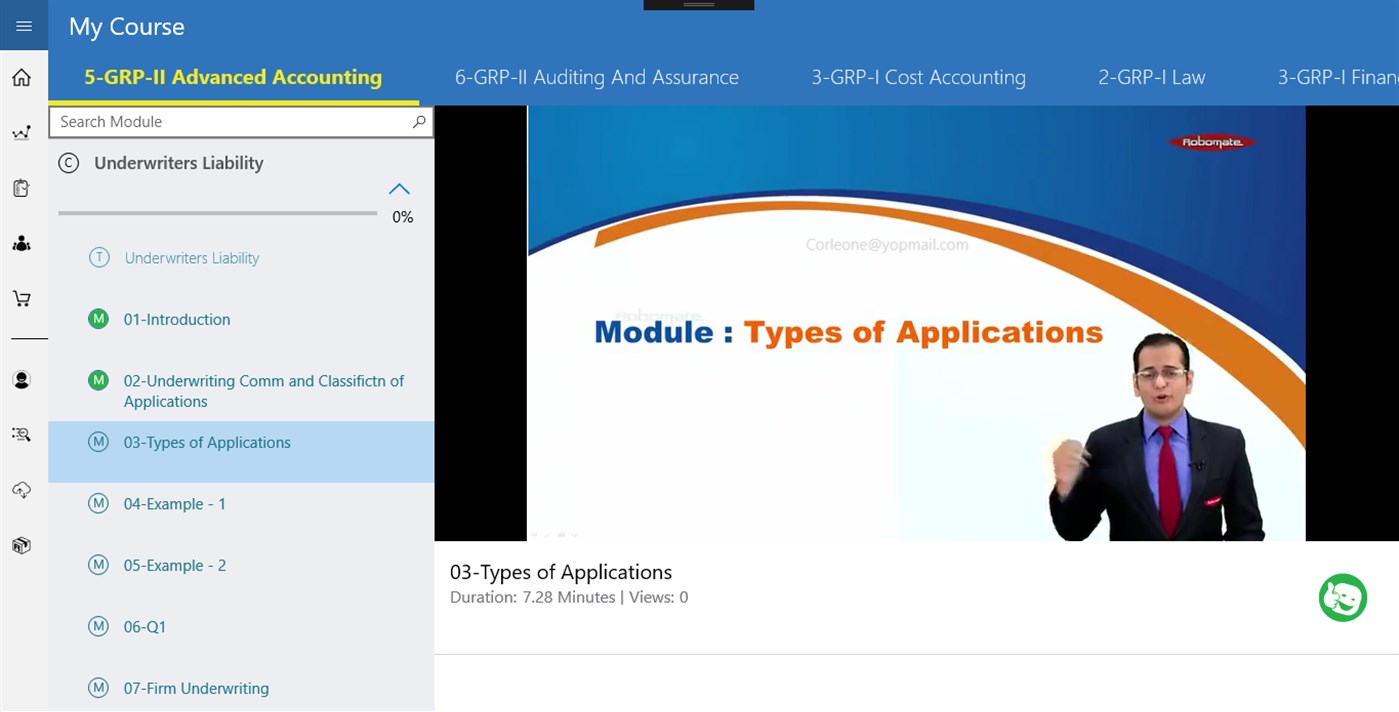This screenshot has height=712, width=1399.
Task: Open the cloud download sidebar icon
Action: 22,490
